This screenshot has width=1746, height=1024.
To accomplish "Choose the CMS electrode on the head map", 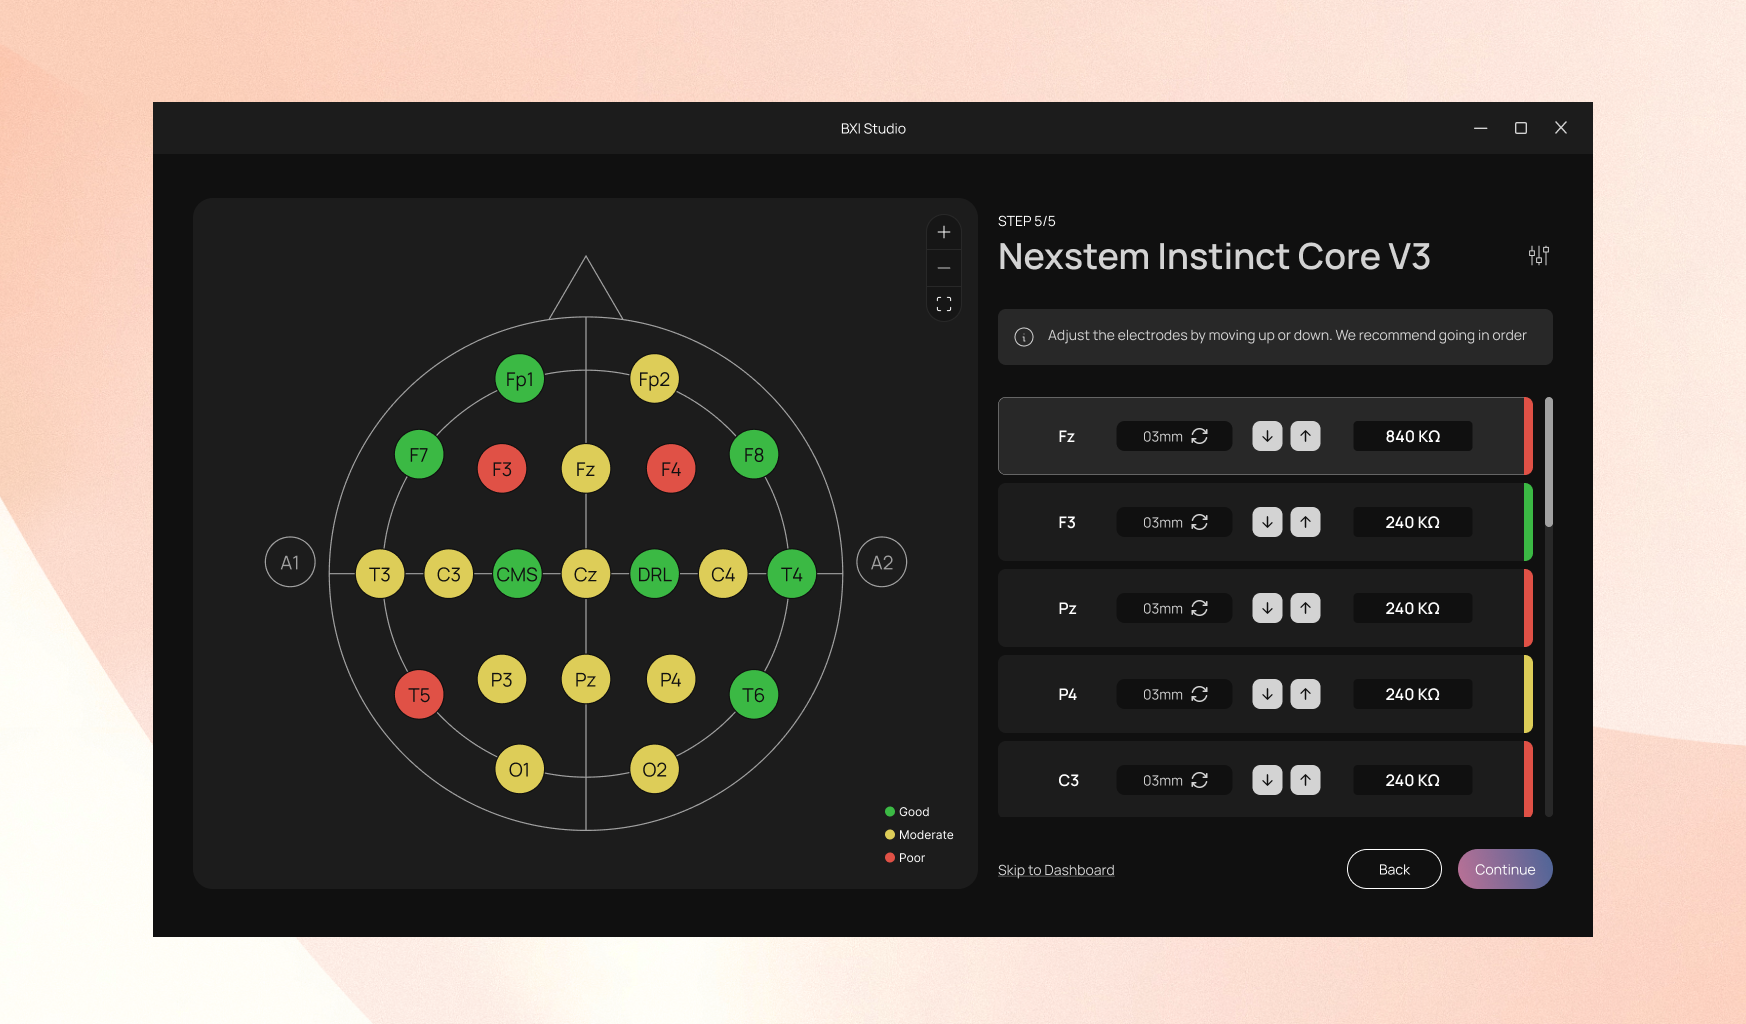I will [x=517, y=574].
